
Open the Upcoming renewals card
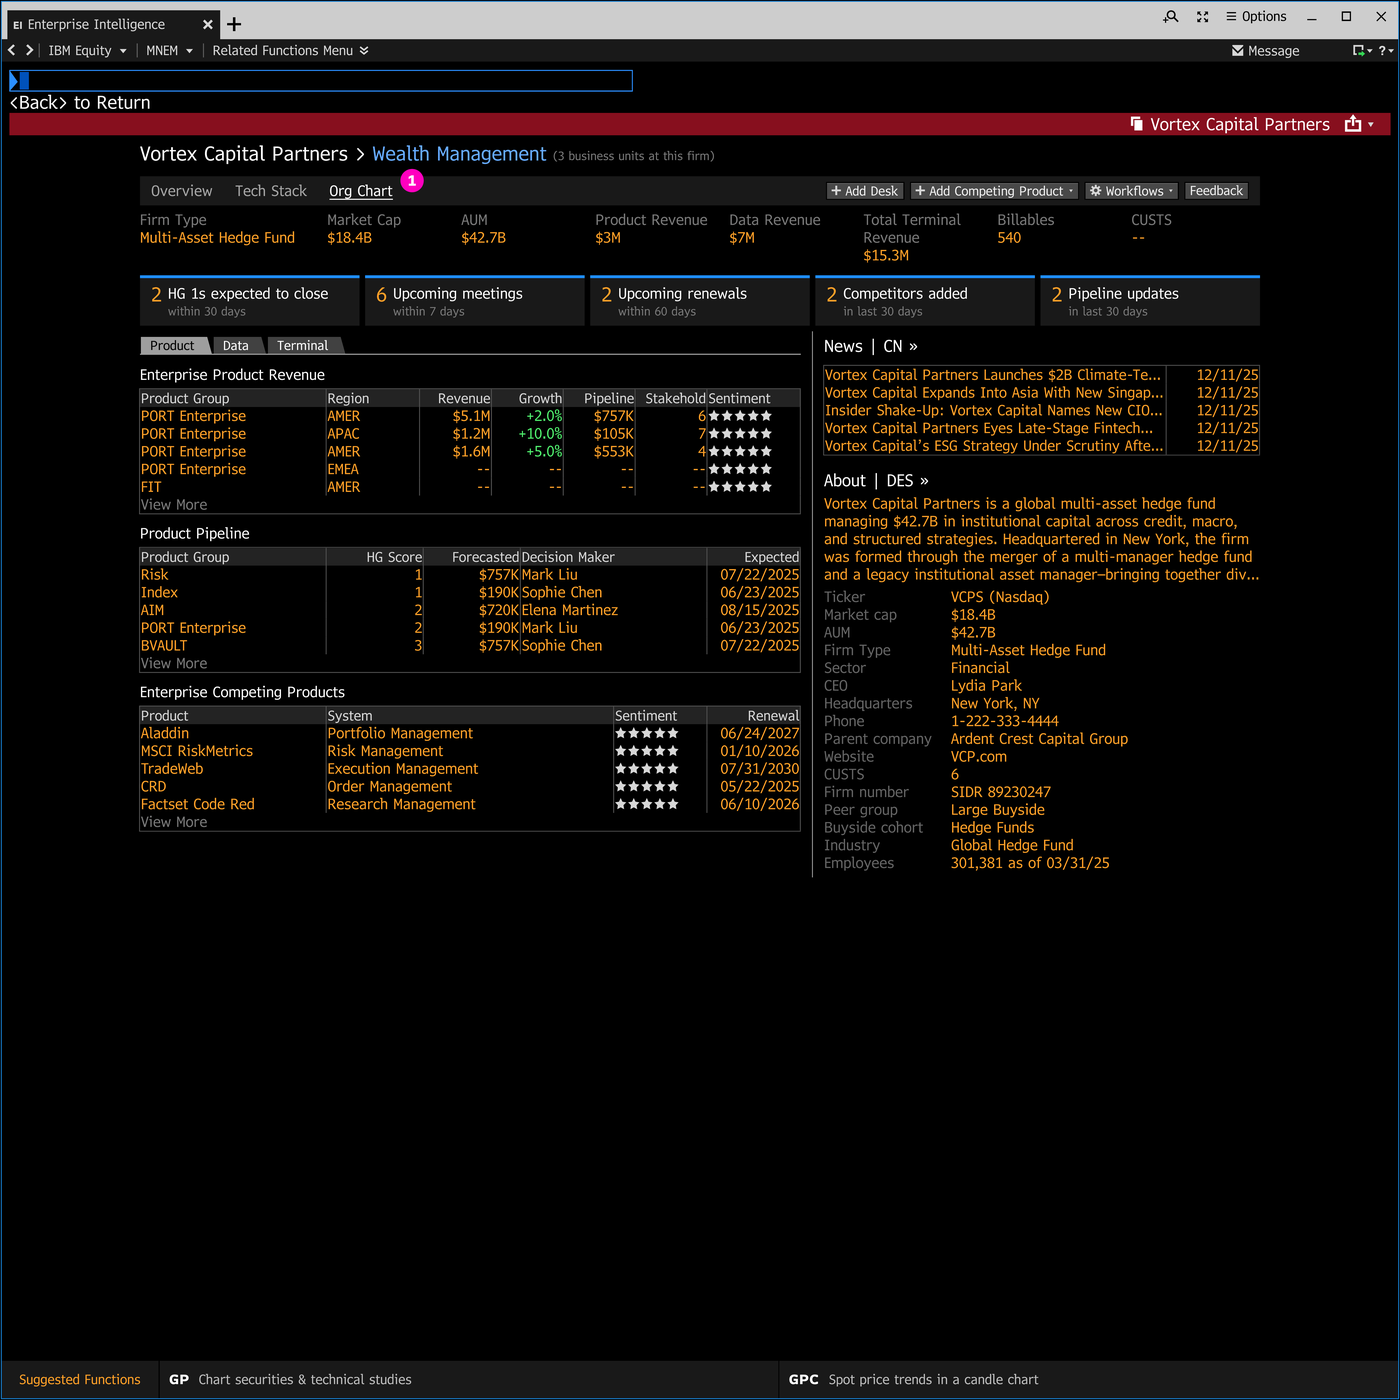[x=699, y=301]
